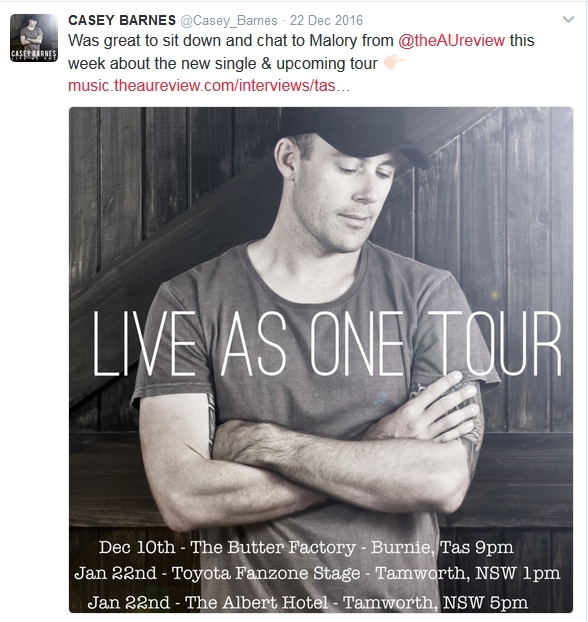Select the pointing hand emoji
The image size is (588, 622).
[x=393, y=63]
